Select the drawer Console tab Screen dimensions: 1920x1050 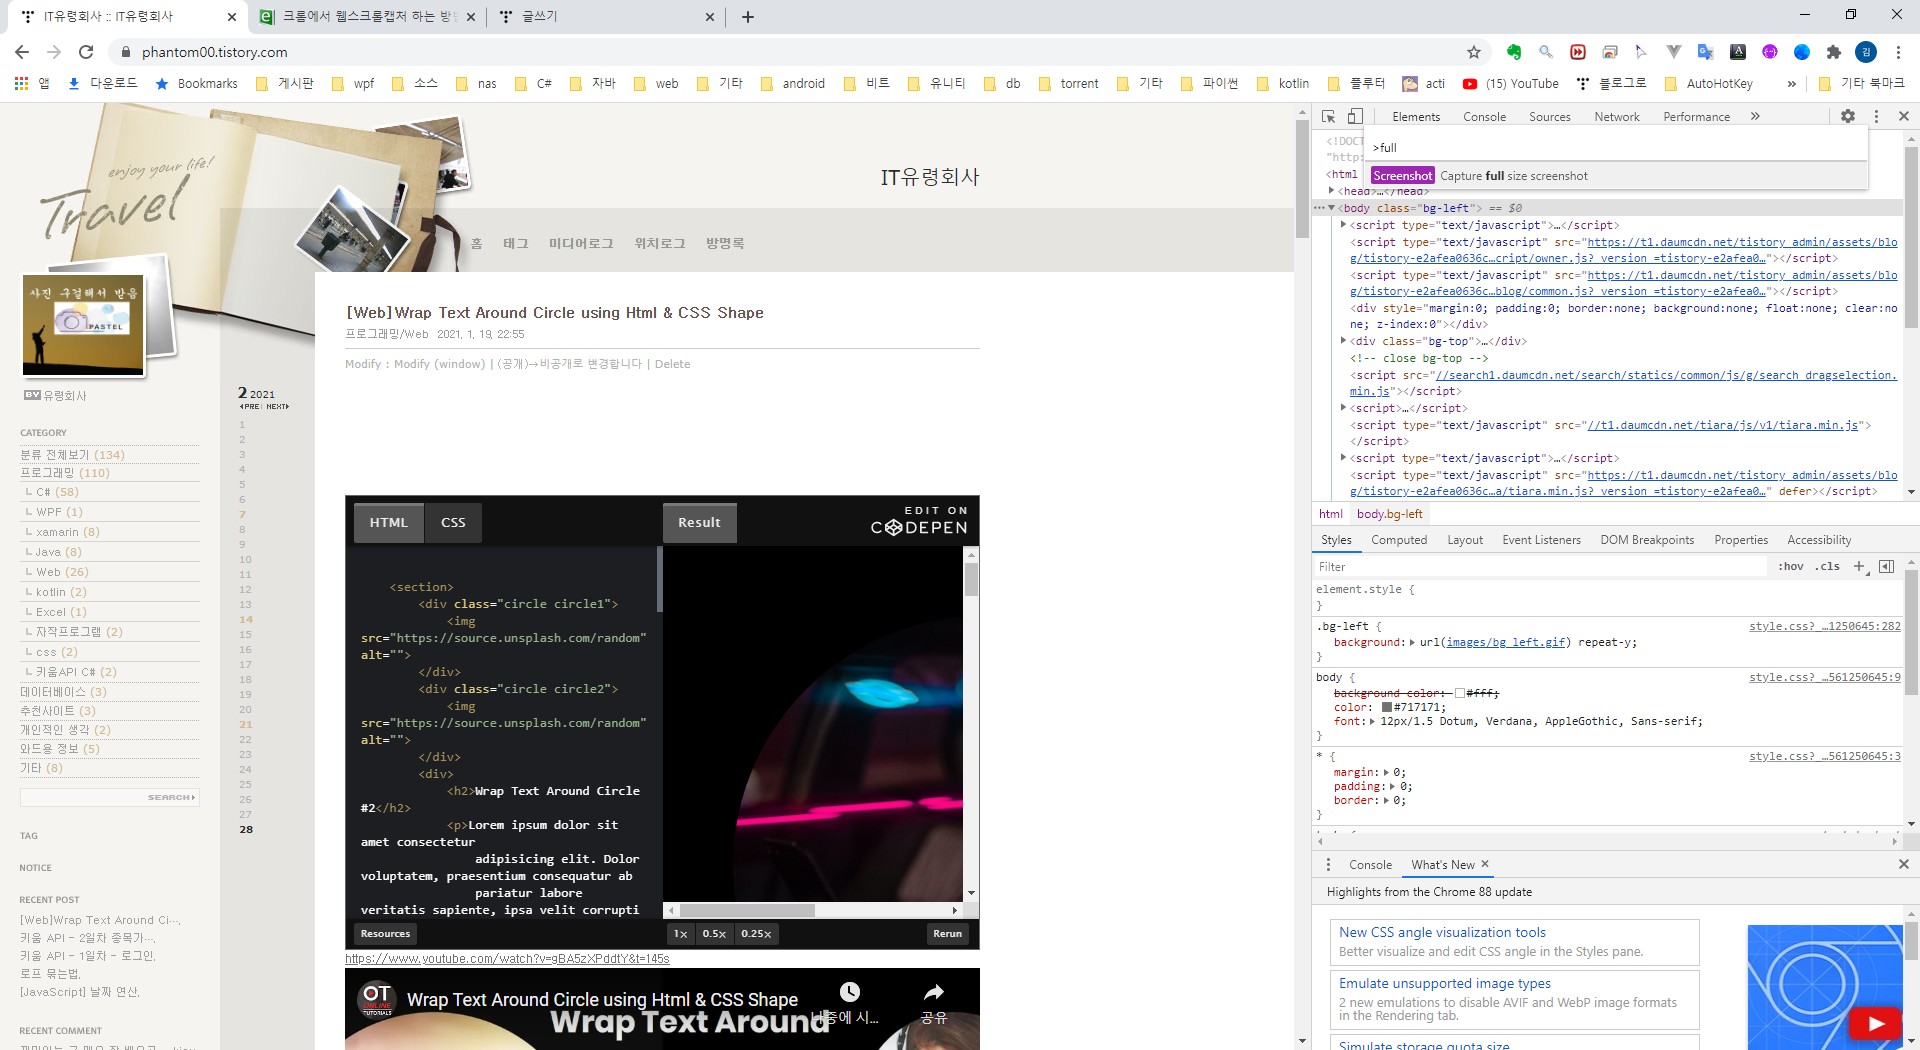tap(1370, 865)
